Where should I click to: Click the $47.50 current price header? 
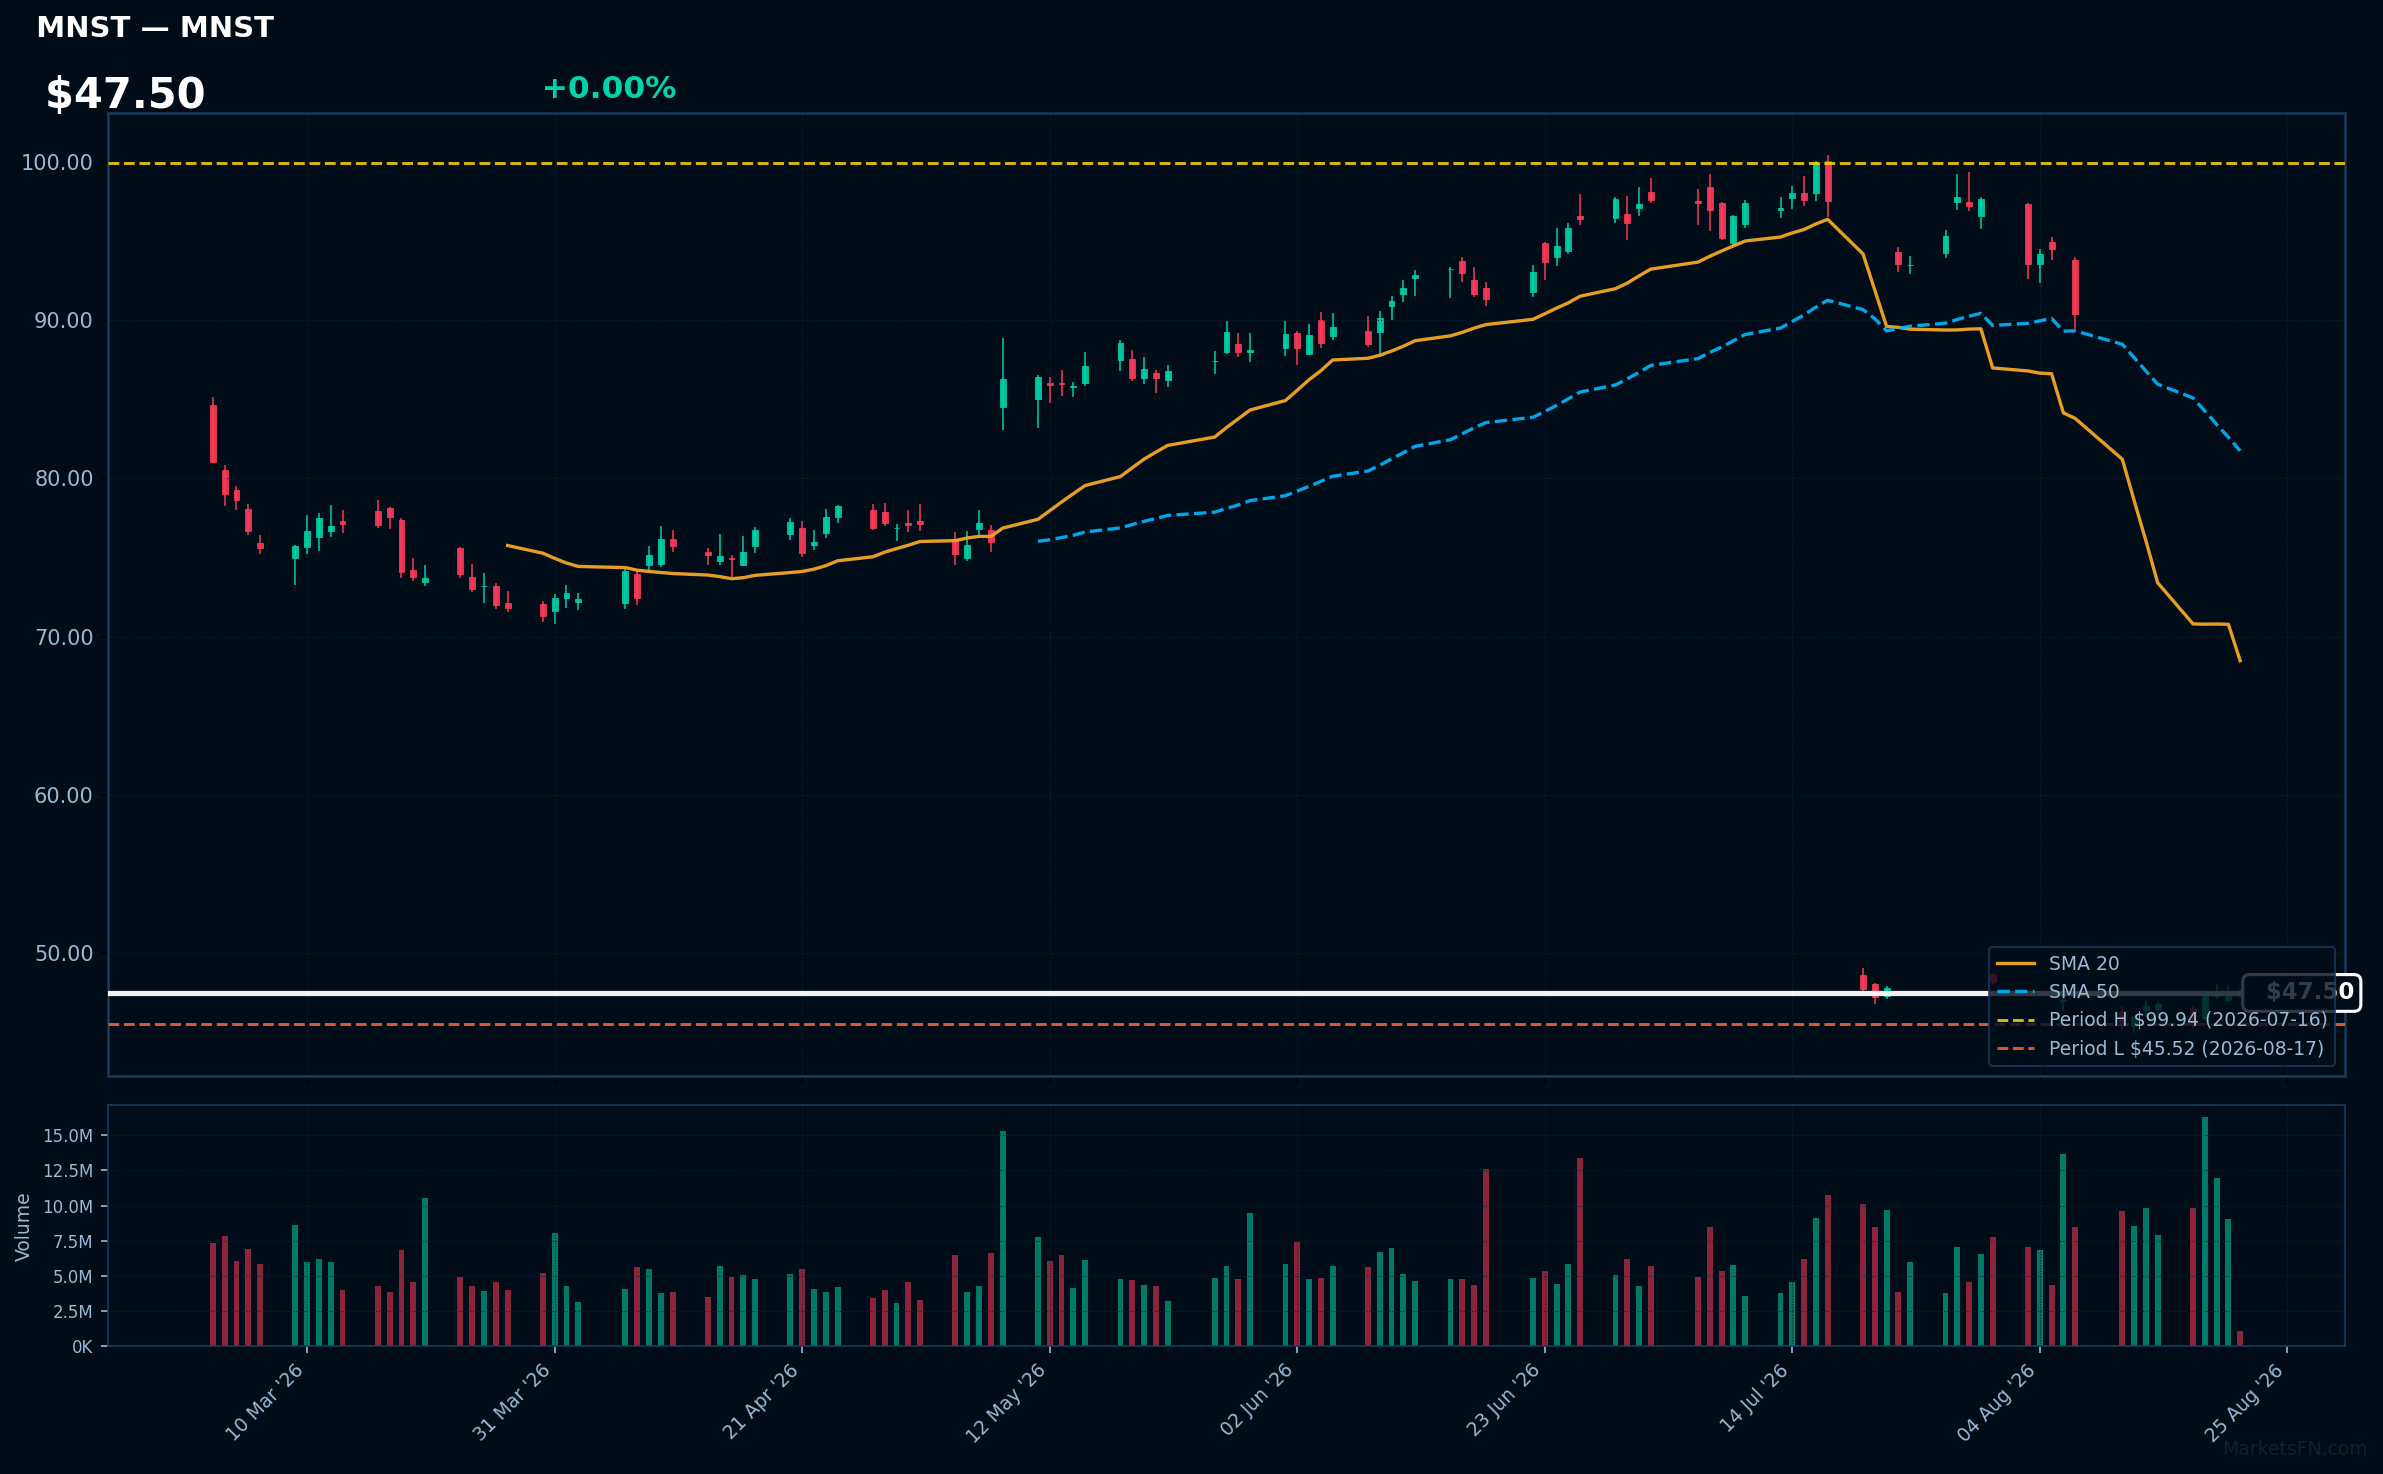coord(125,94)
